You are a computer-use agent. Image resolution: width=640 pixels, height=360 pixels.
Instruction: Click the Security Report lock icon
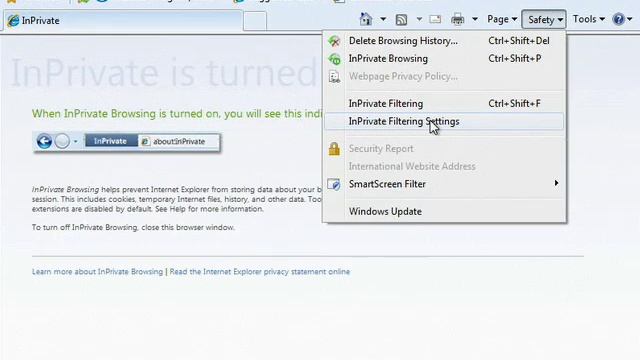click(334, 149)
